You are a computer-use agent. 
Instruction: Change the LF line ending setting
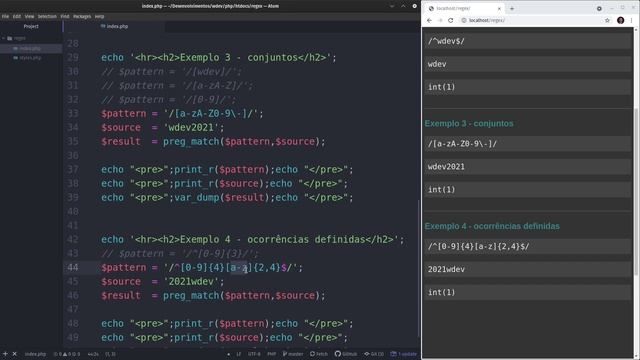(239, 354)
